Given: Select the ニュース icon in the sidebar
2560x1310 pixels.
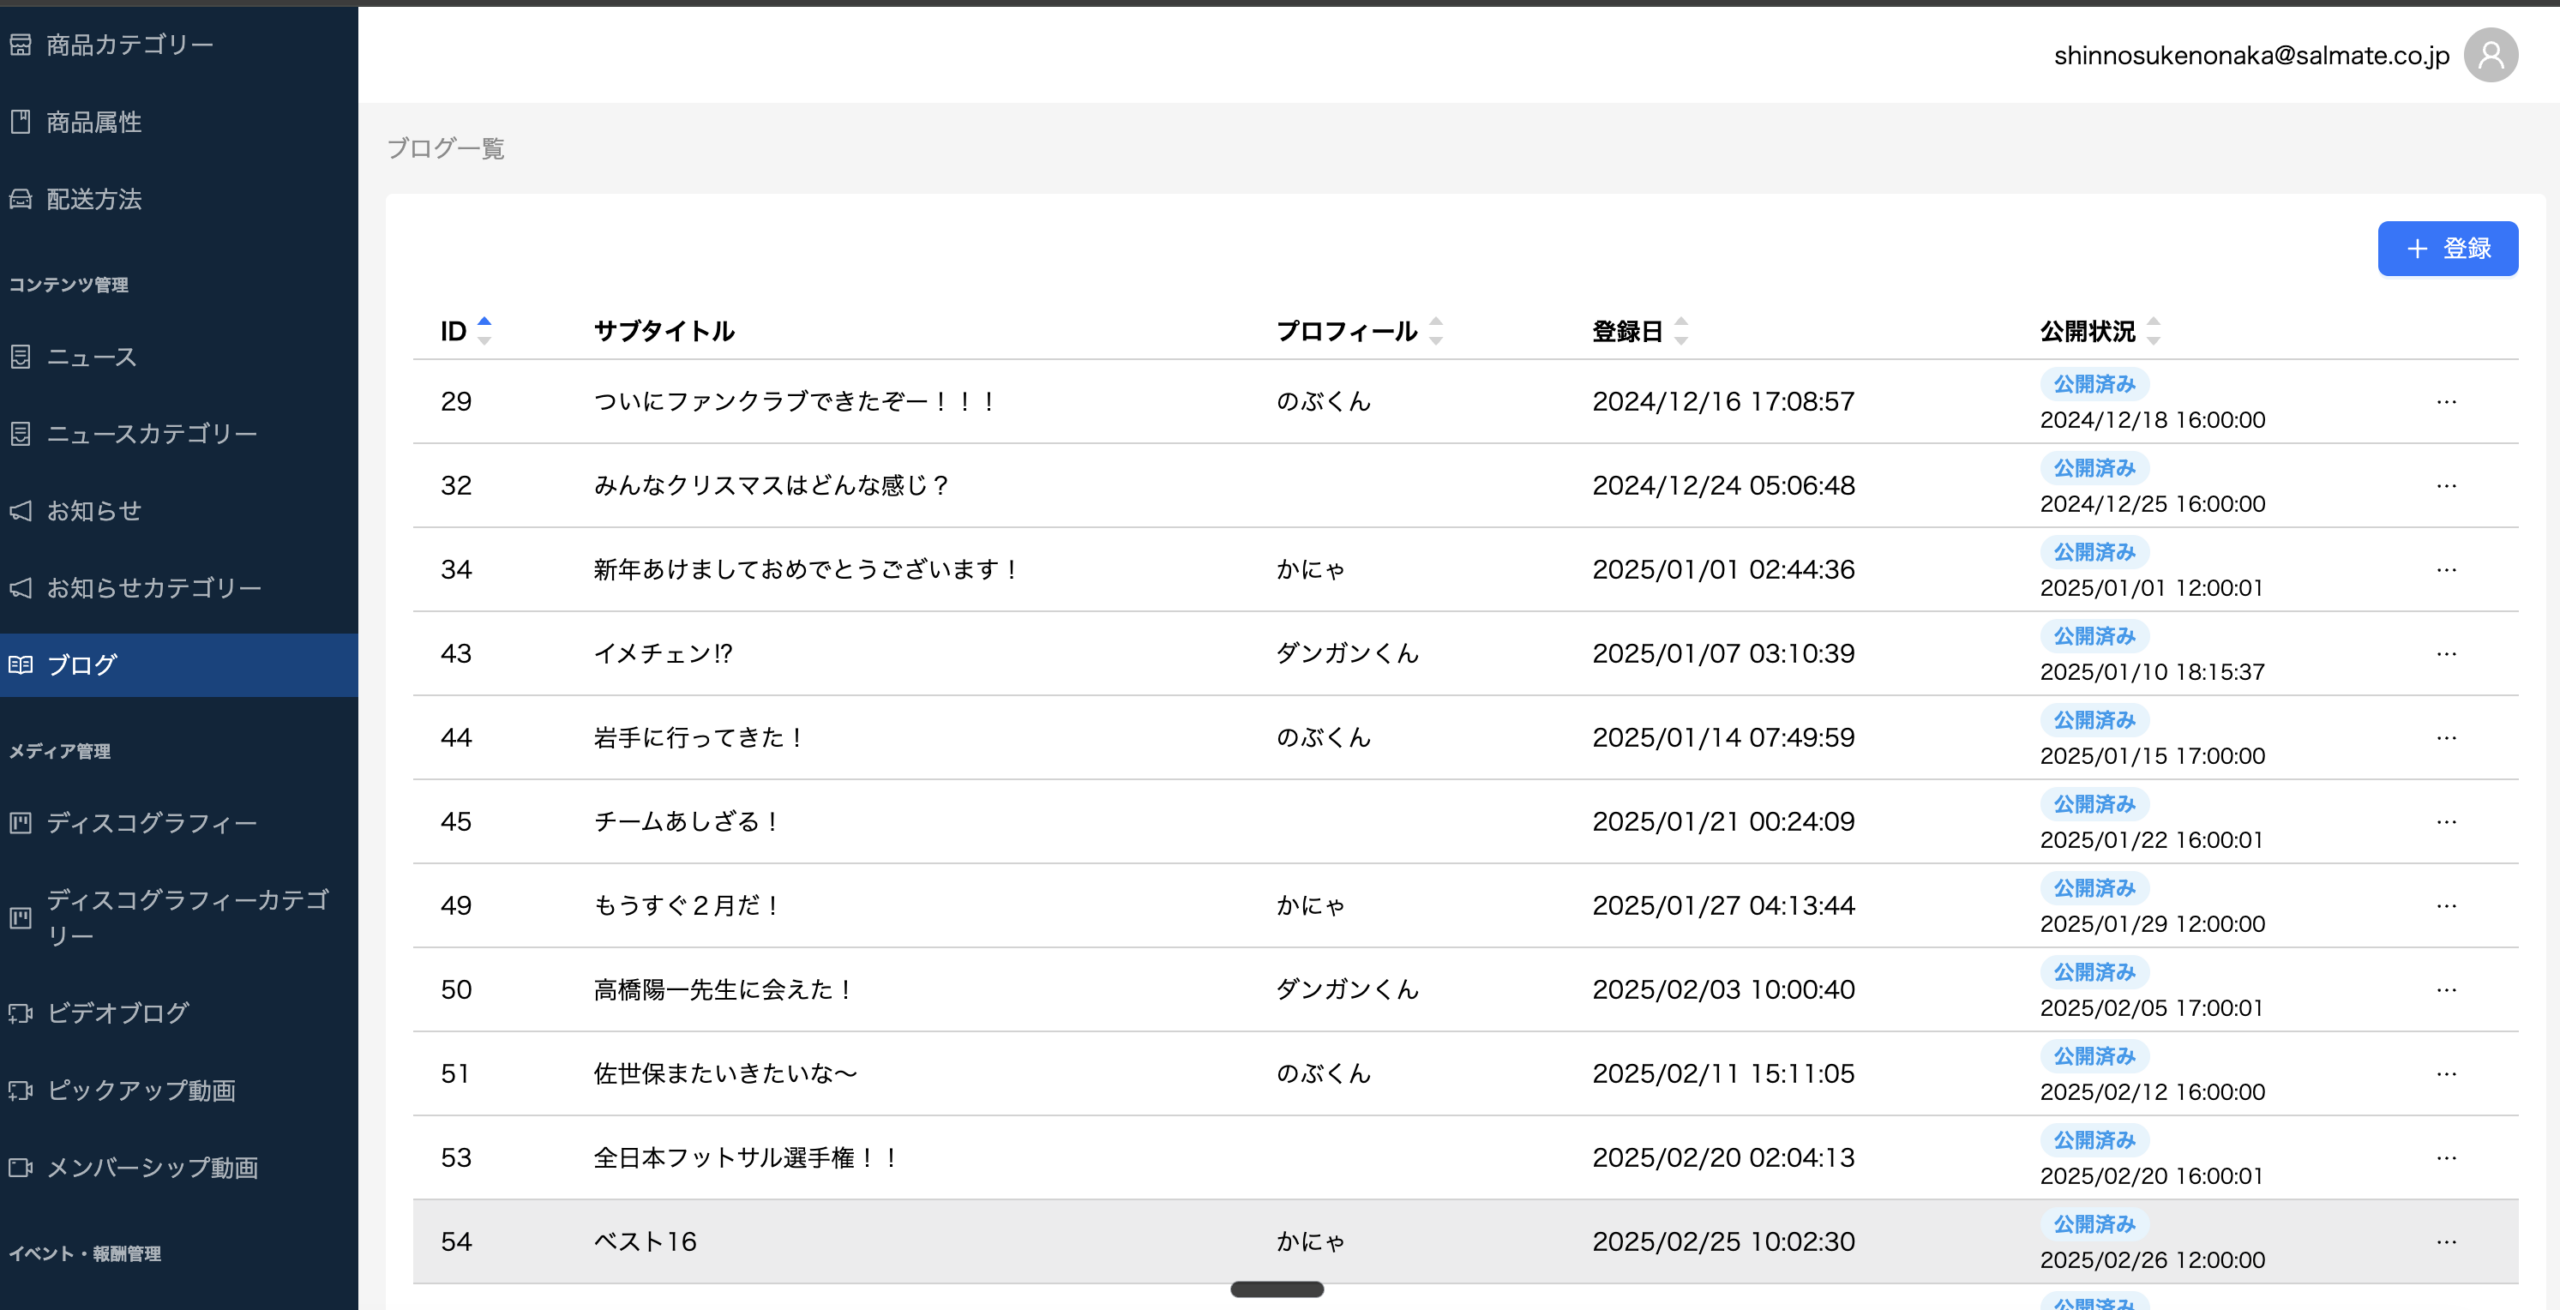Looking at the screenshot, I should 22,357.
